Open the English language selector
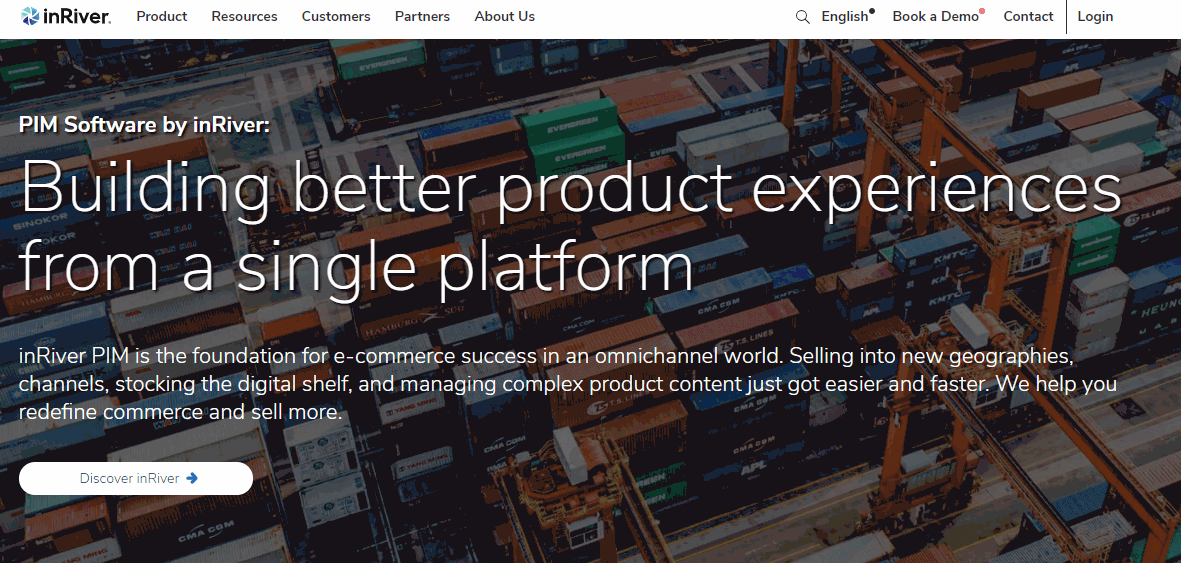 pos(844,17)
